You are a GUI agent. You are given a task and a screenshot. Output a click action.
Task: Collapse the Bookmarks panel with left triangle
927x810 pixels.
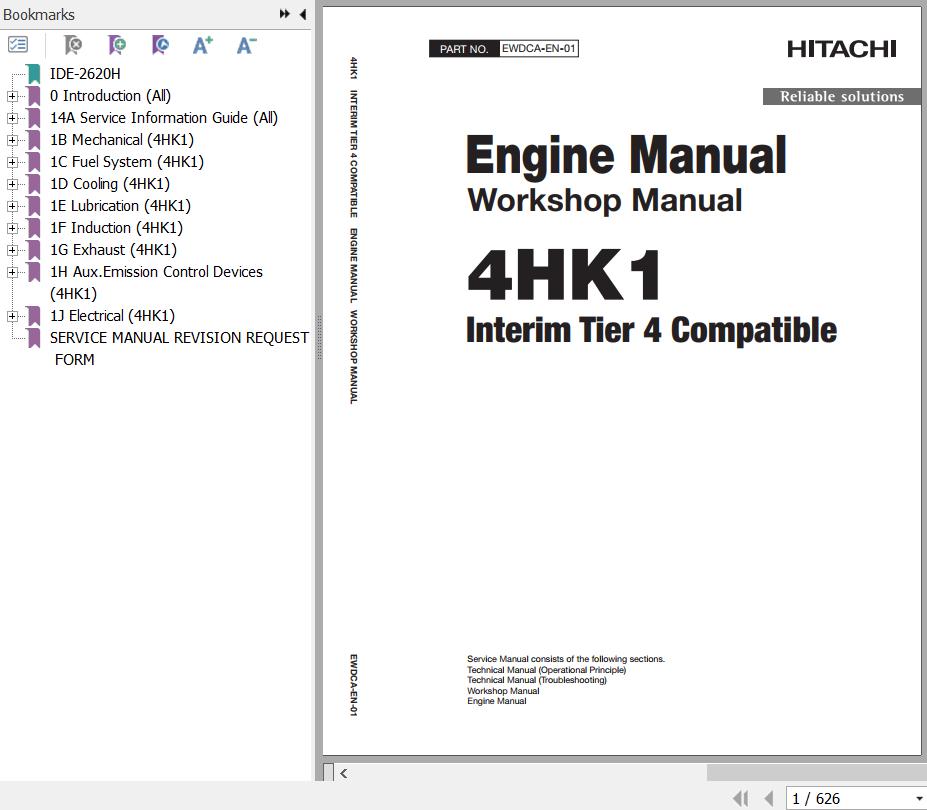303,14
